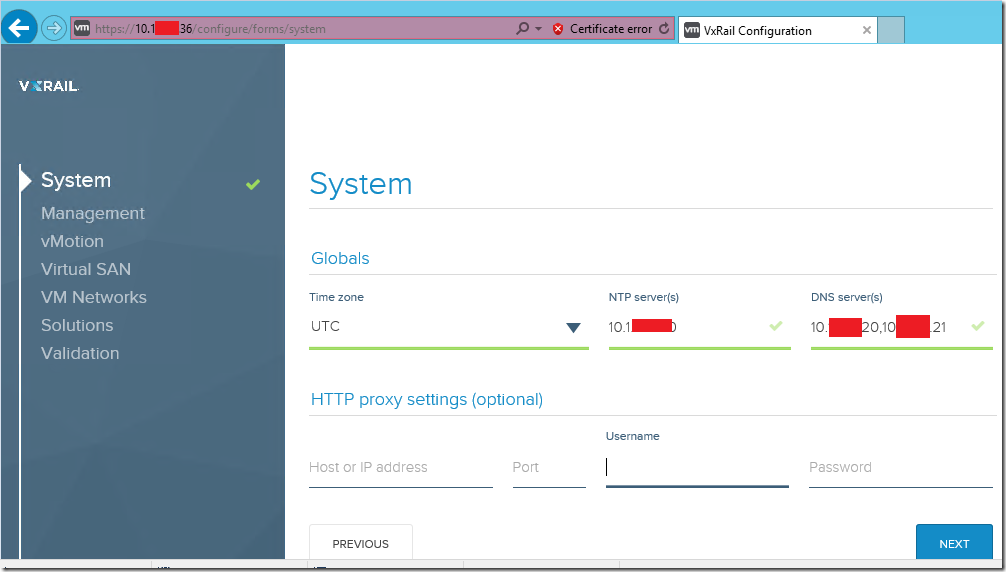Viewport: 1006px width, 572px height.
Task: Click the DNS server valid checkmark
Action: click(x=978, y=326)
